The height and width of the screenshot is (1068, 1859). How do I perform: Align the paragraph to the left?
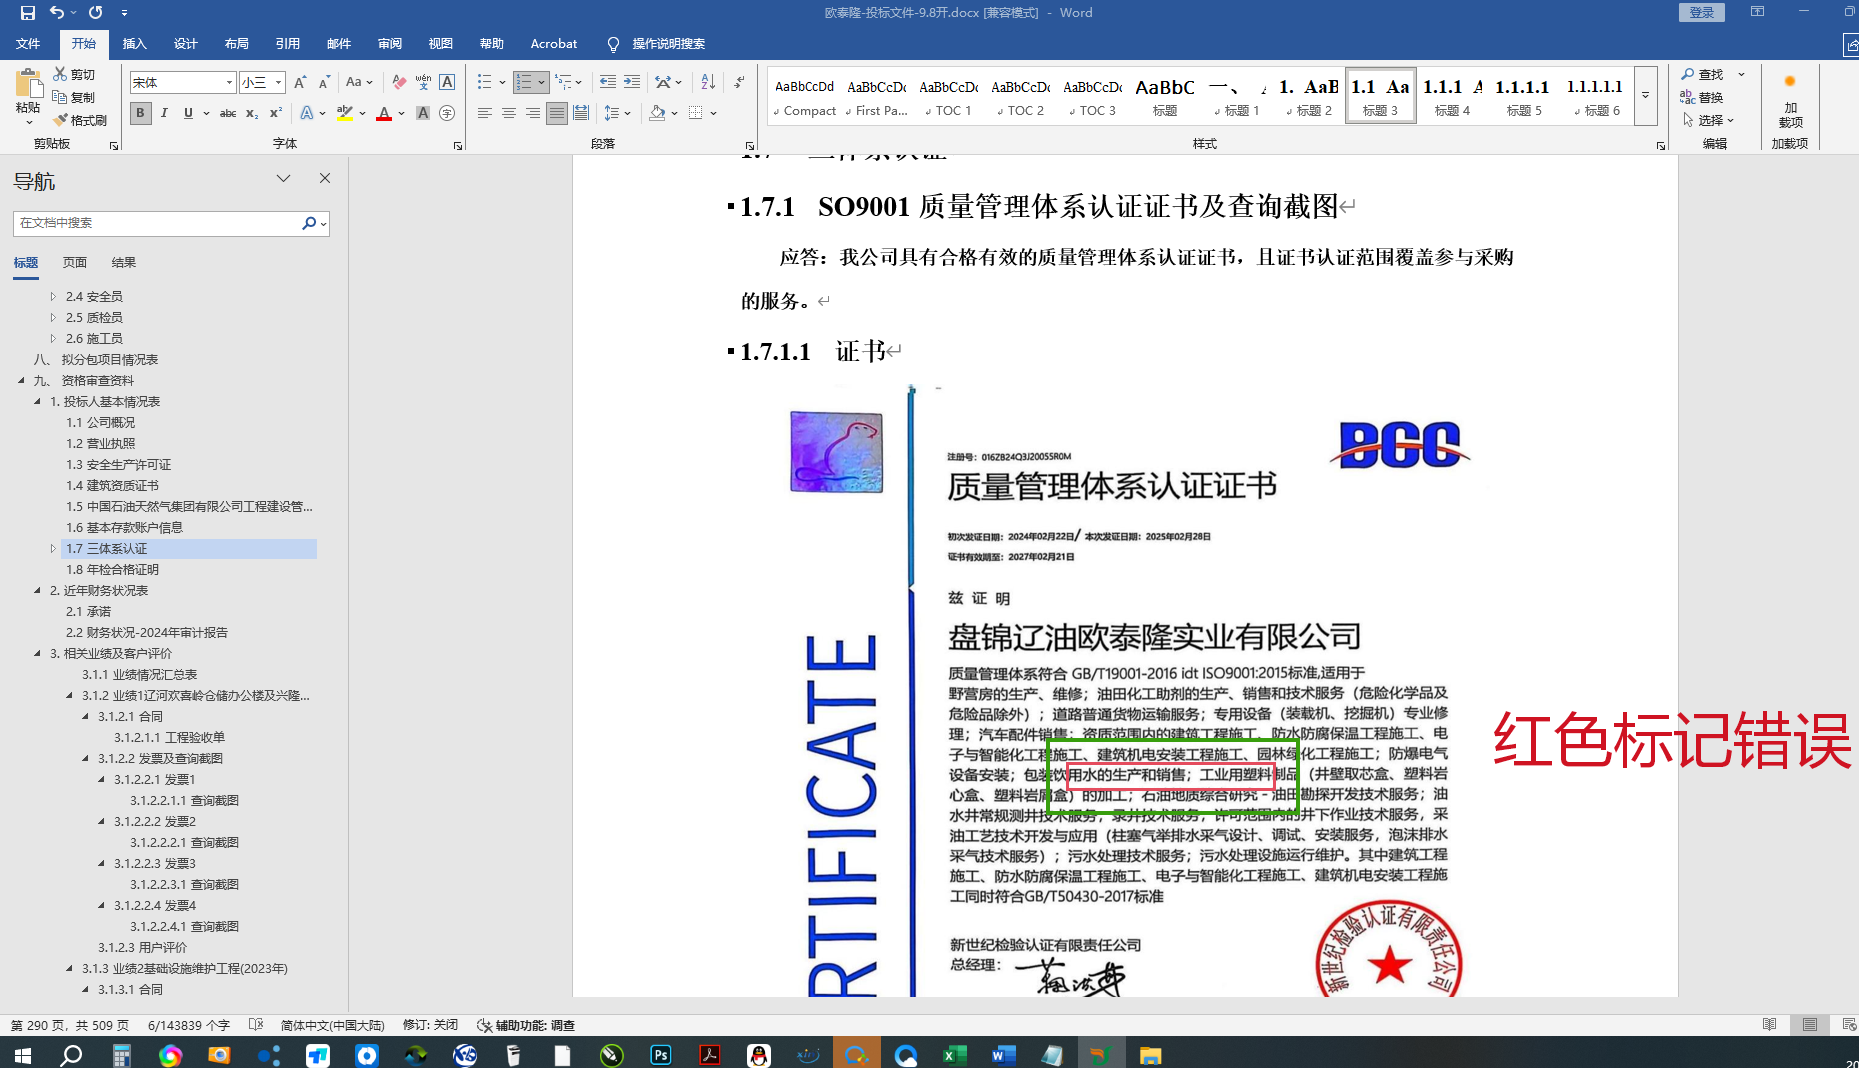485,113
